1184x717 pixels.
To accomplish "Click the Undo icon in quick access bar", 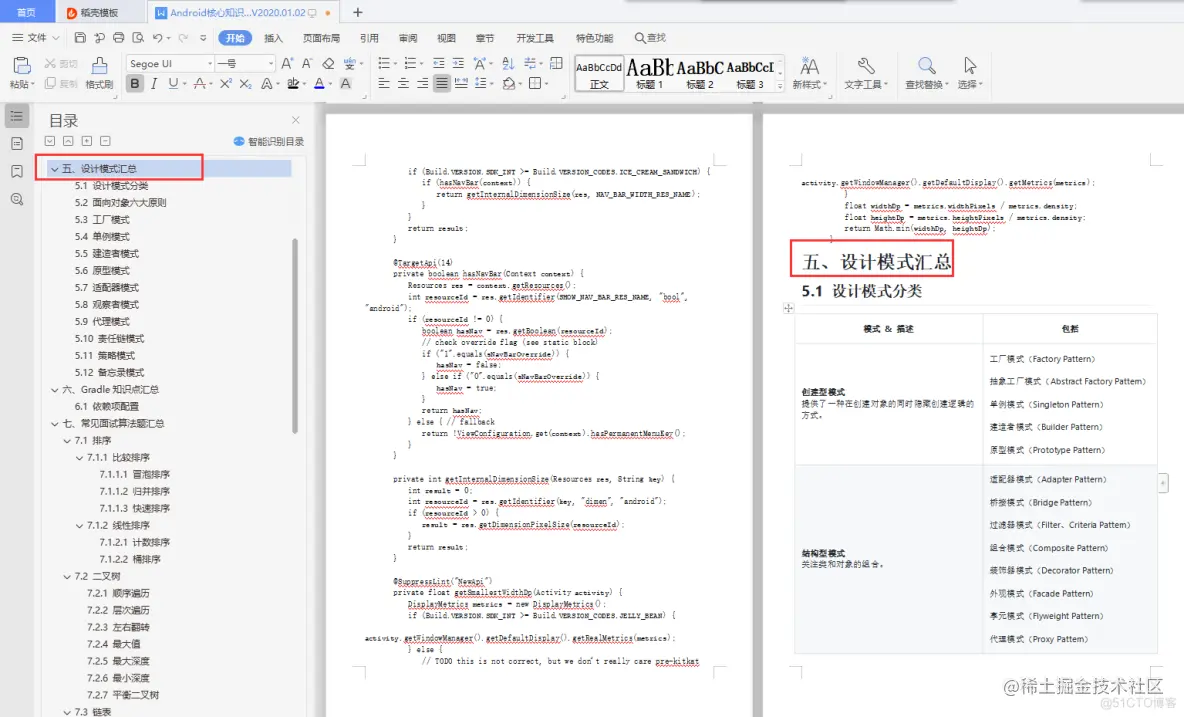I will pyautogui.click(x=158, y=37).
